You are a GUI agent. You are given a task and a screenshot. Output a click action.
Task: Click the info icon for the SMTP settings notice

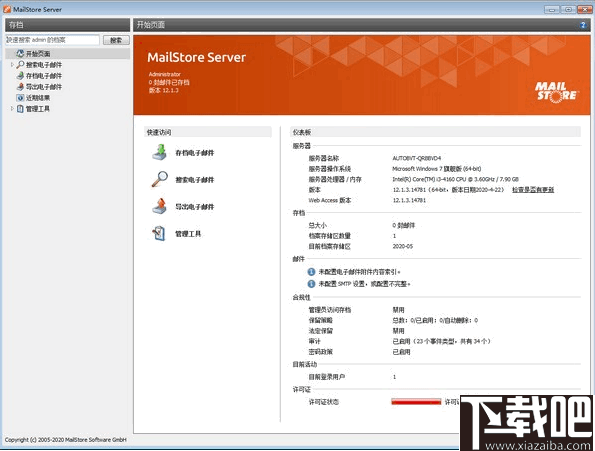coord(311,283)
